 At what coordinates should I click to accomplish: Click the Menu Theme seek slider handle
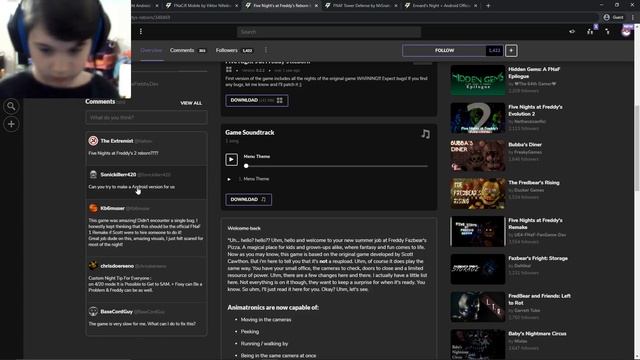pyautogui.click(x=246, y=166)
